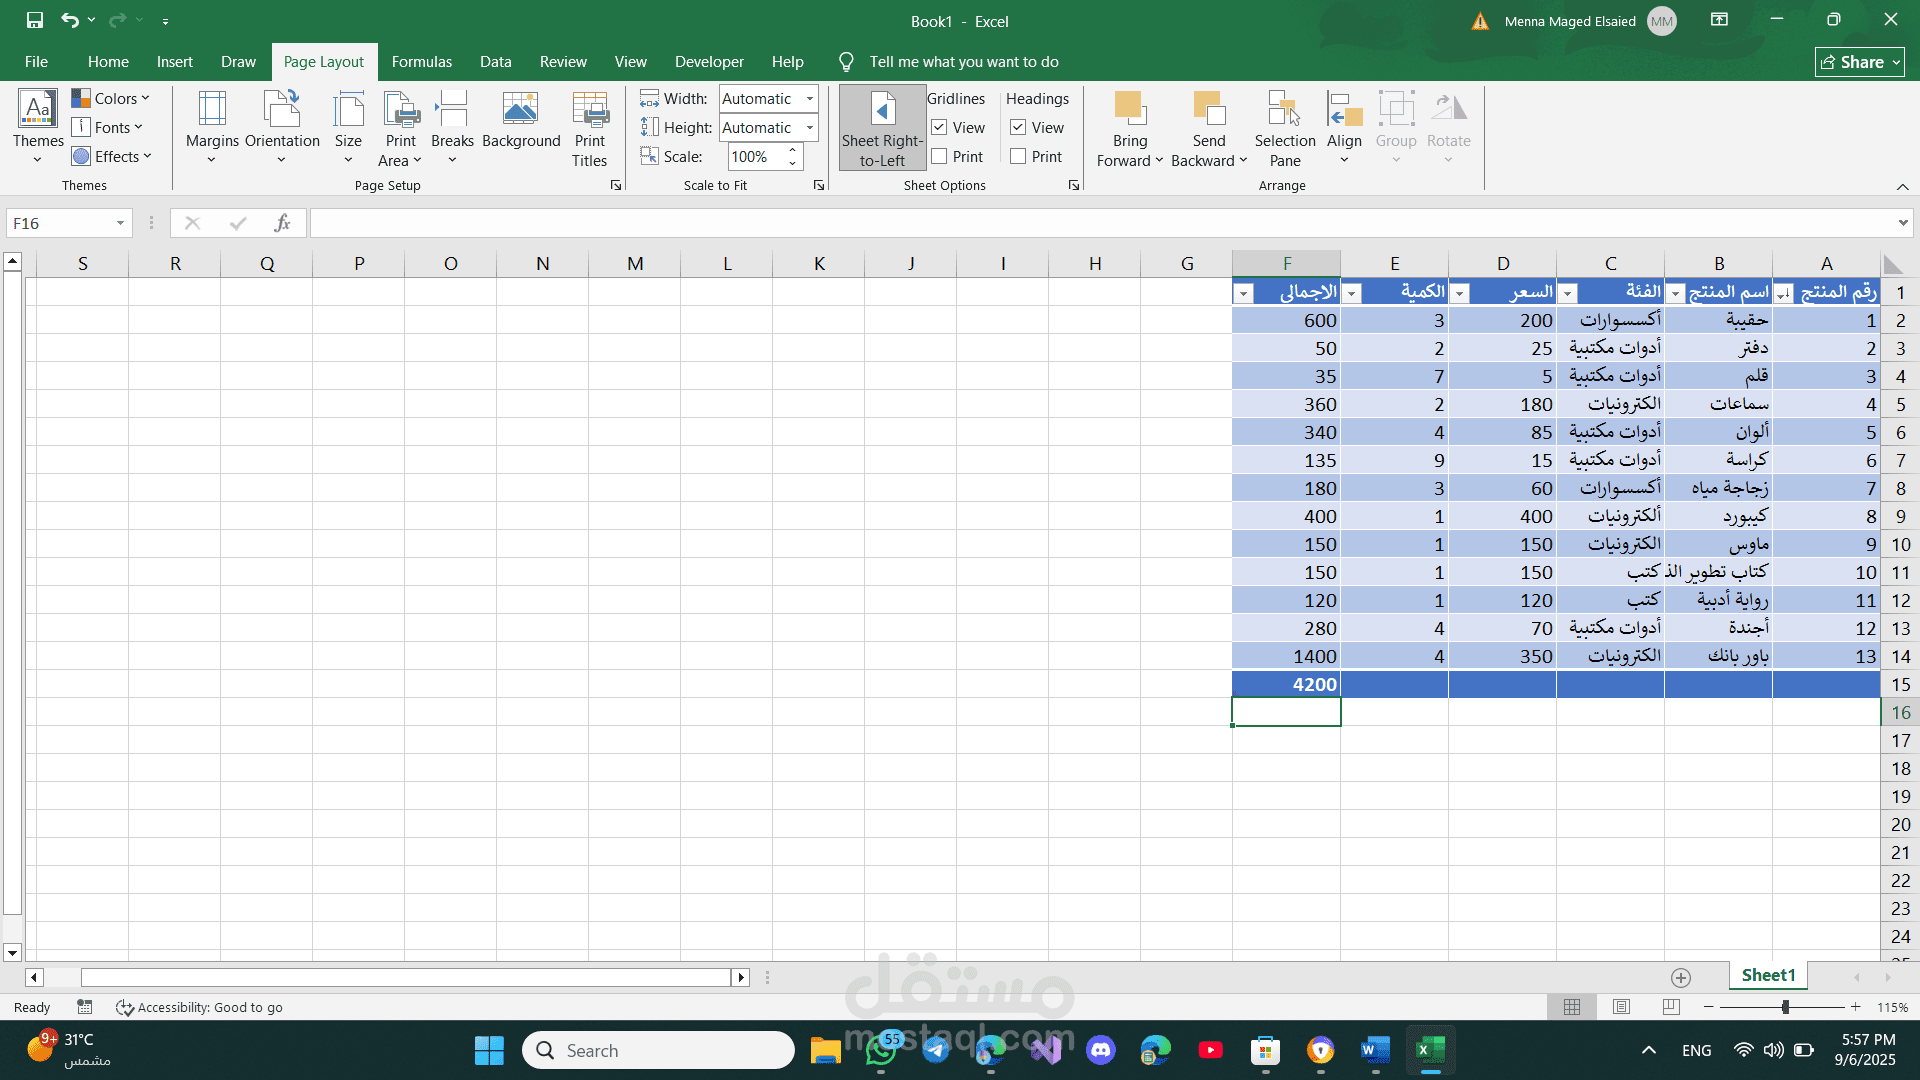Open filter dropdown for السعر column
Viewport: 1920px width, 1080px height.
(1460, 294)
